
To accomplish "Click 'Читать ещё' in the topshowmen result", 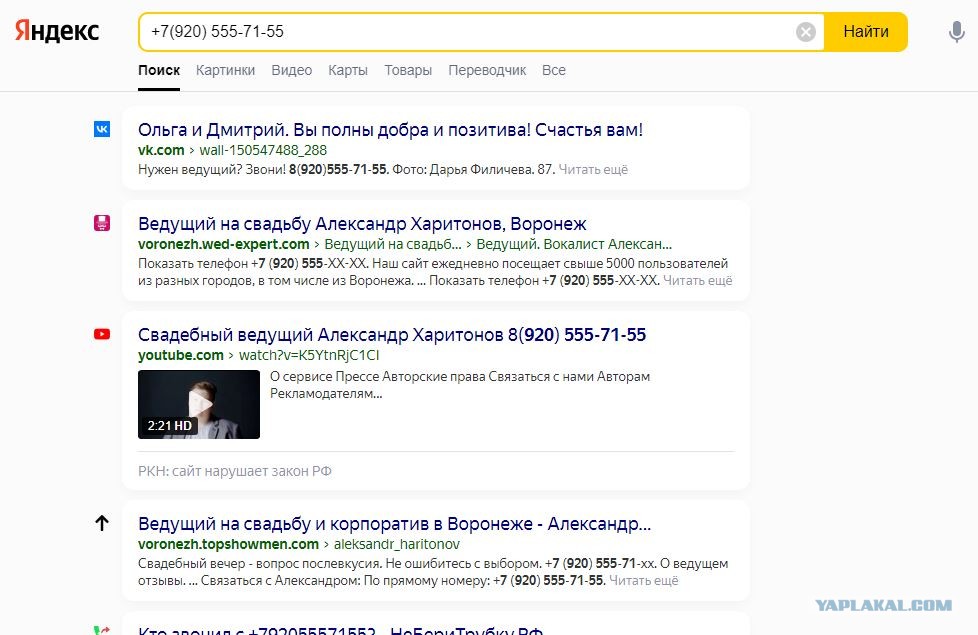I will (x=644, y=581).
